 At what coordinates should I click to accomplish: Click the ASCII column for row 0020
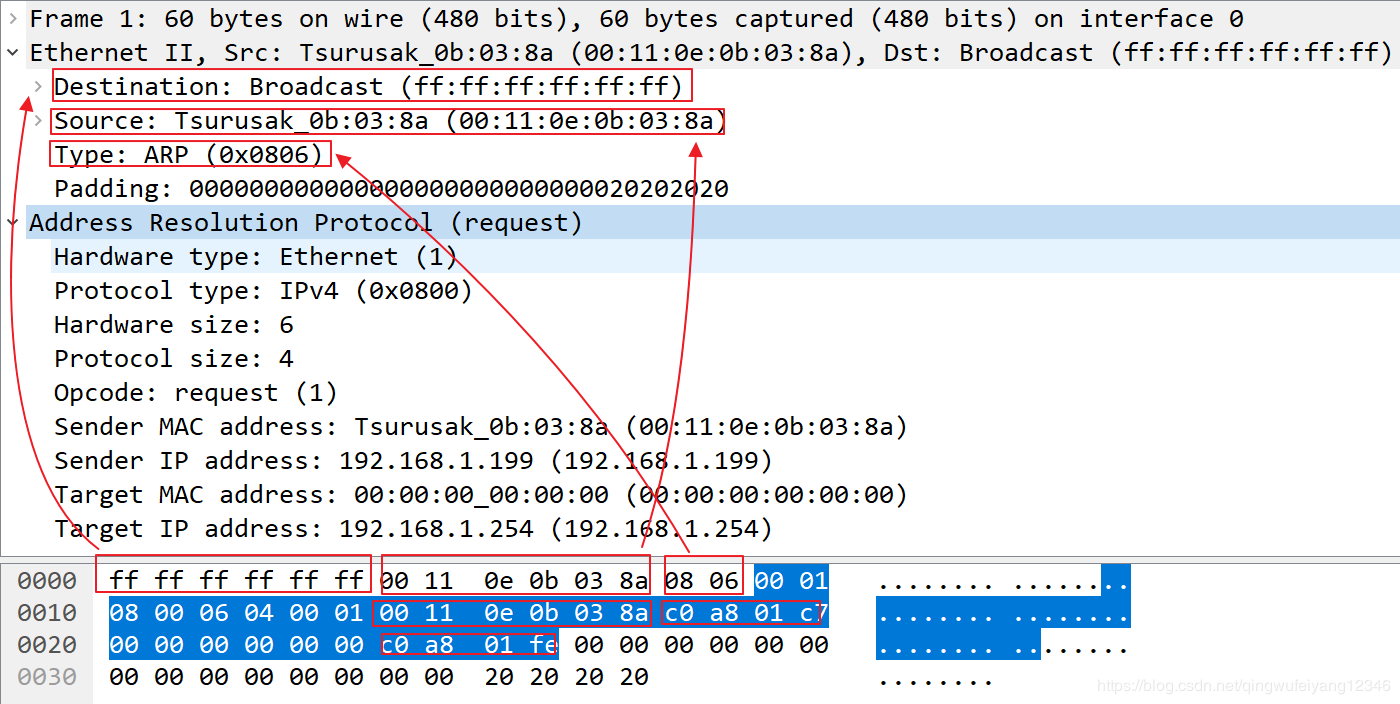click(1003, 645)
